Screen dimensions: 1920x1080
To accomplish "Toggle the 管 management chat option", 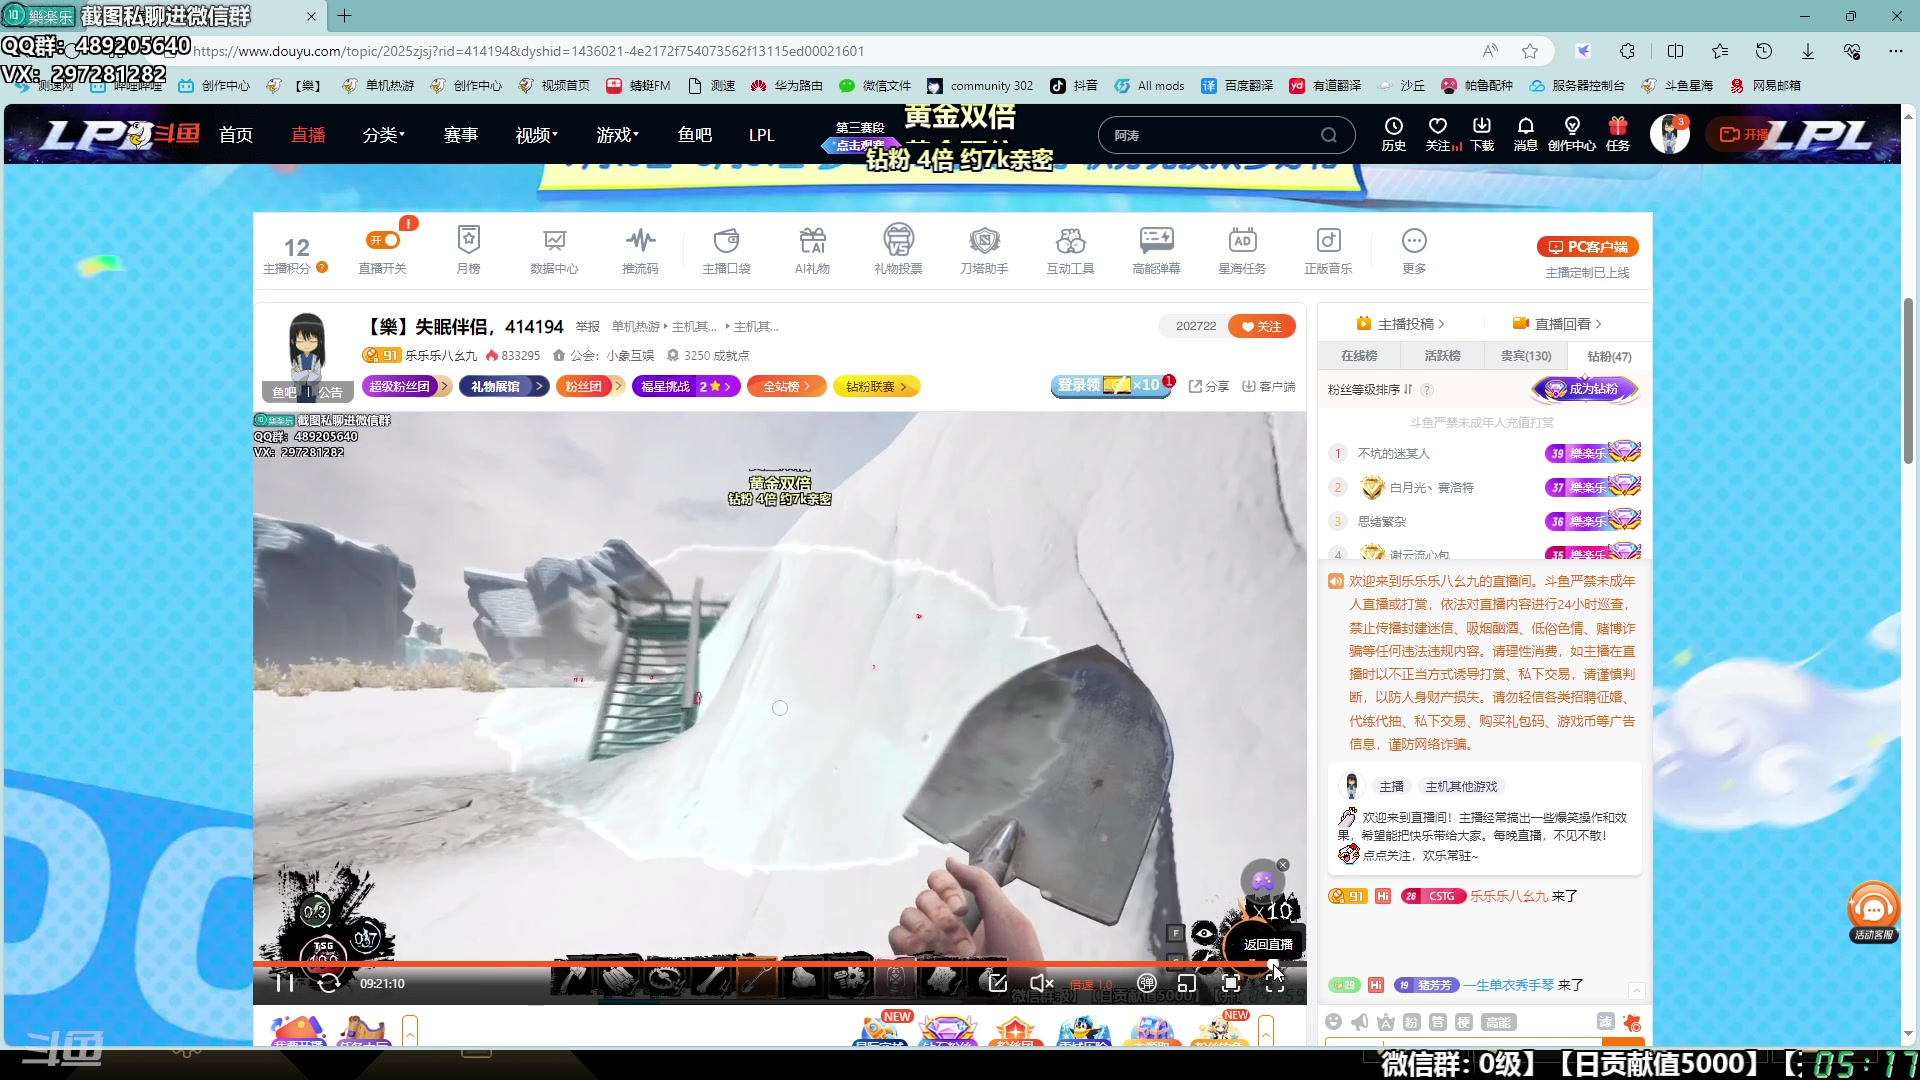I will [1437, 1021].
